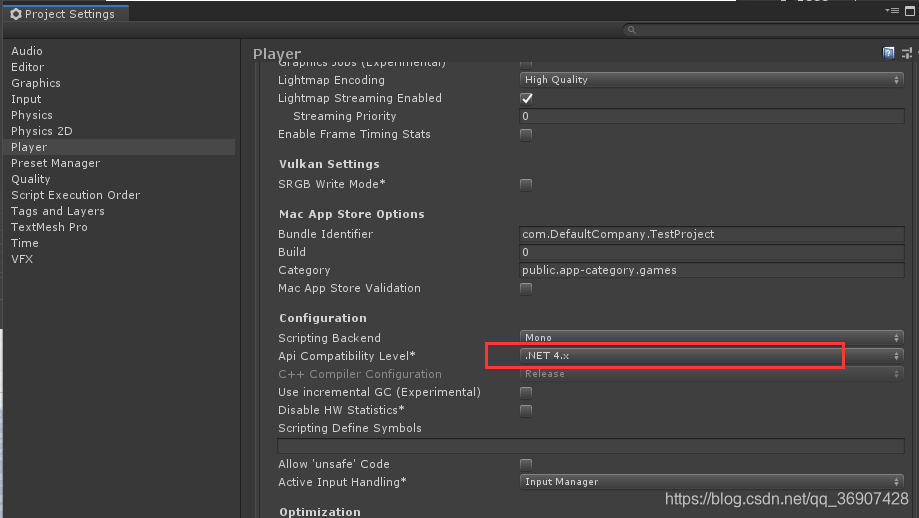
Task: Uncheck Lightmap Streaming Enabled
Action: (526, 98)
